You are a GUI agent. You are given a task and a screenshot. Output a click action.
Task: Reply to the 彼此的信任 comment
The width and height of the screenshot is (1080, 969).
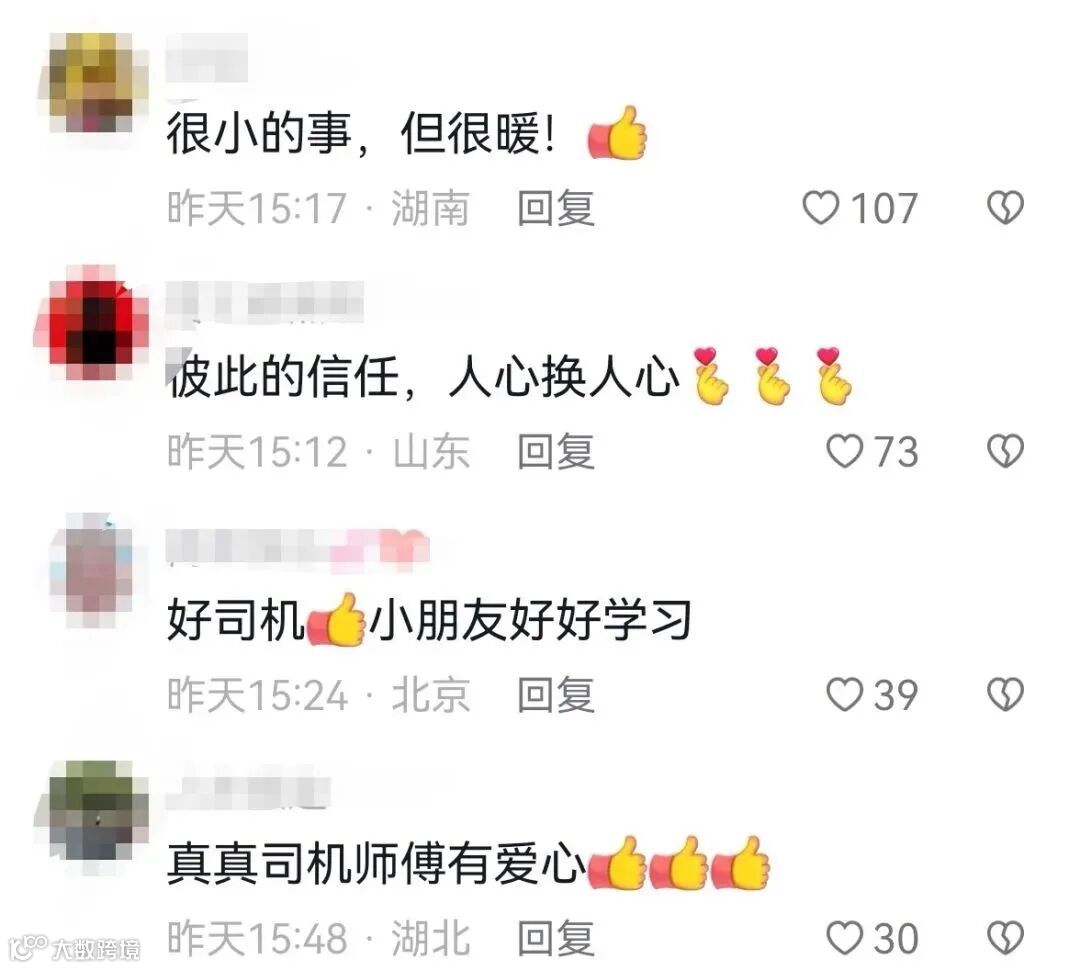click(556, 452)
